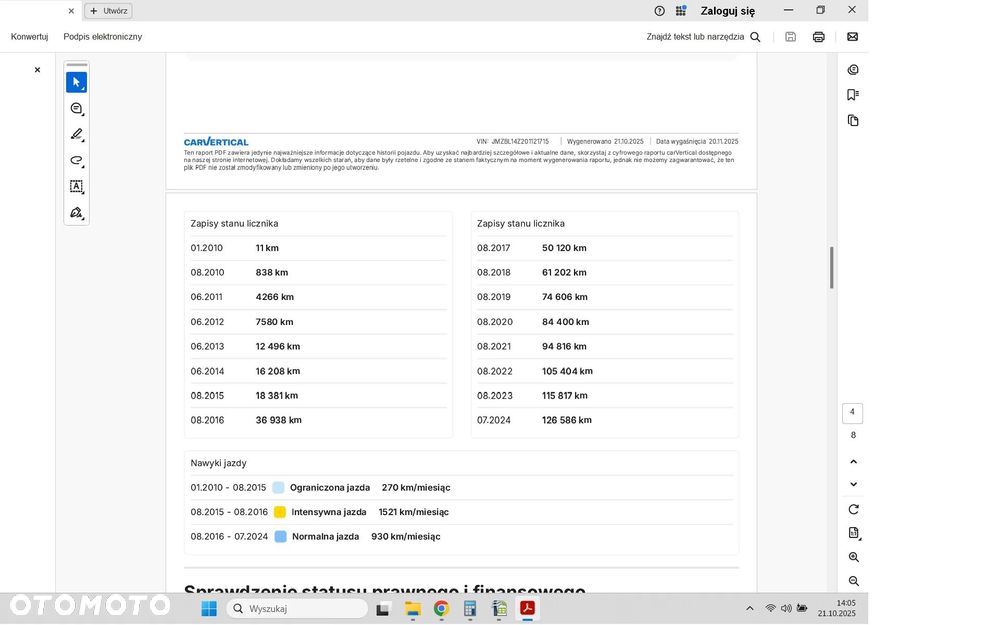Open Calculator from the taskbar
This screenshot has width=1000, height=625.
point(470,609)
